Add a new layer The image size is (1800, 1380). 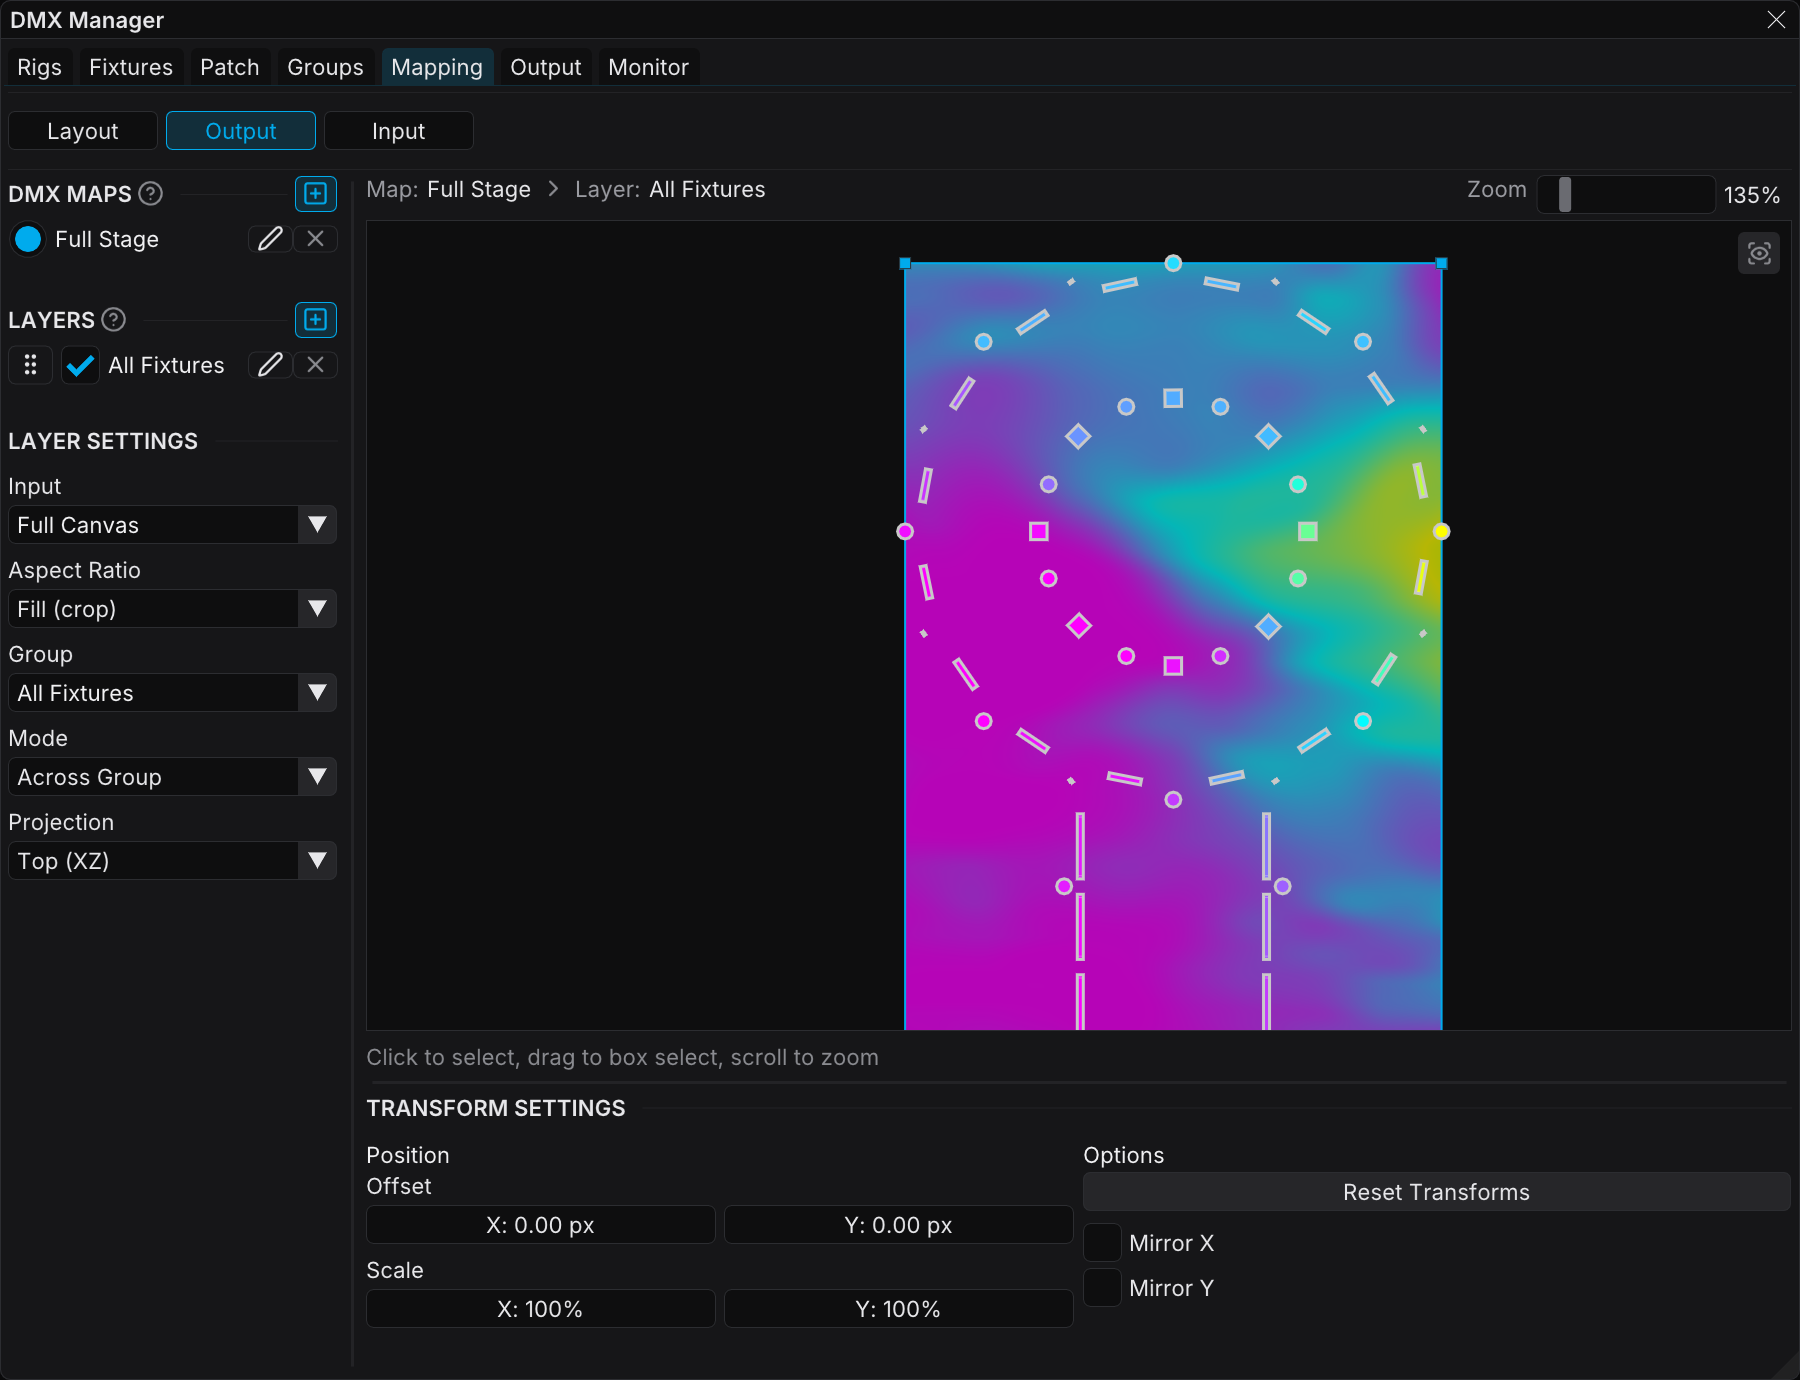pyautogui.click(x=316, y=320)
